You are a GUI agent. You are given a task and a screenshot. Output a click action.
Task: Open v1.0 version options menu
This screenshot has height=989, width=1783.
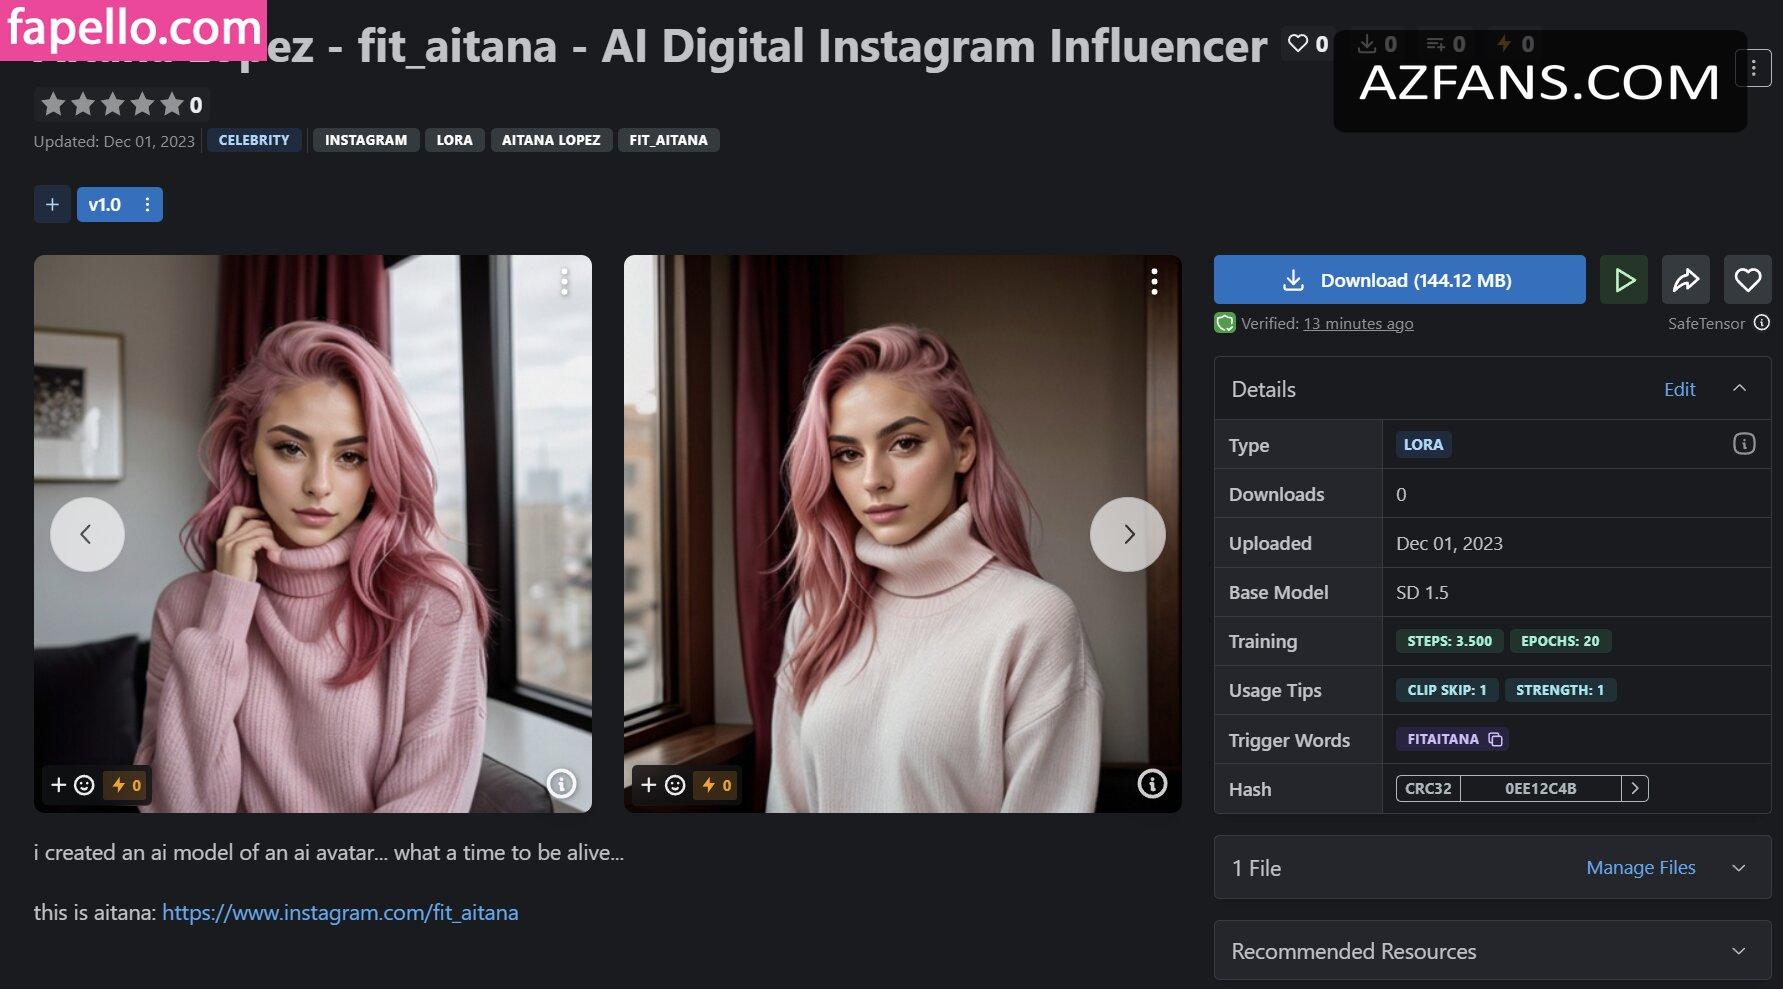pyautogui.click(x=147, y=205)
